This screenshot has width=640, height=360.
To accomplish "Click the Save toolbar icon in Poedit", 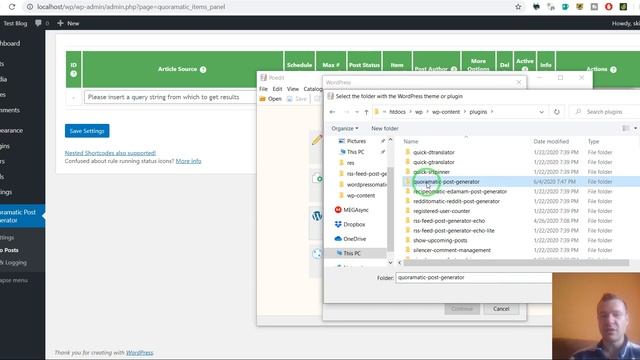I will coord(297,99).
